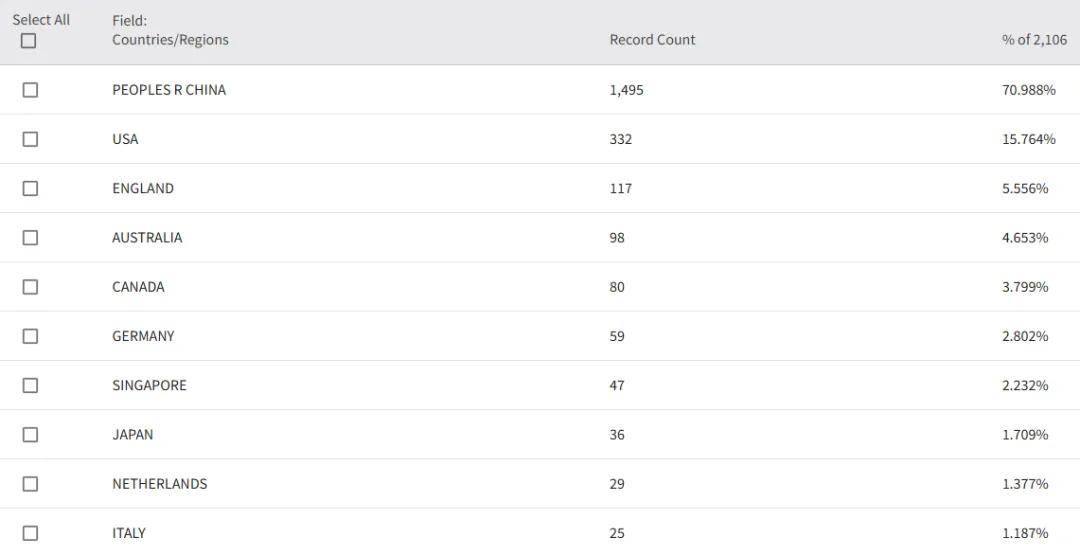This screenshot has width=1080, height=555.
Task: Click the Countries/Regions field header
Action: pyautogui.click(x=170, y=40)
